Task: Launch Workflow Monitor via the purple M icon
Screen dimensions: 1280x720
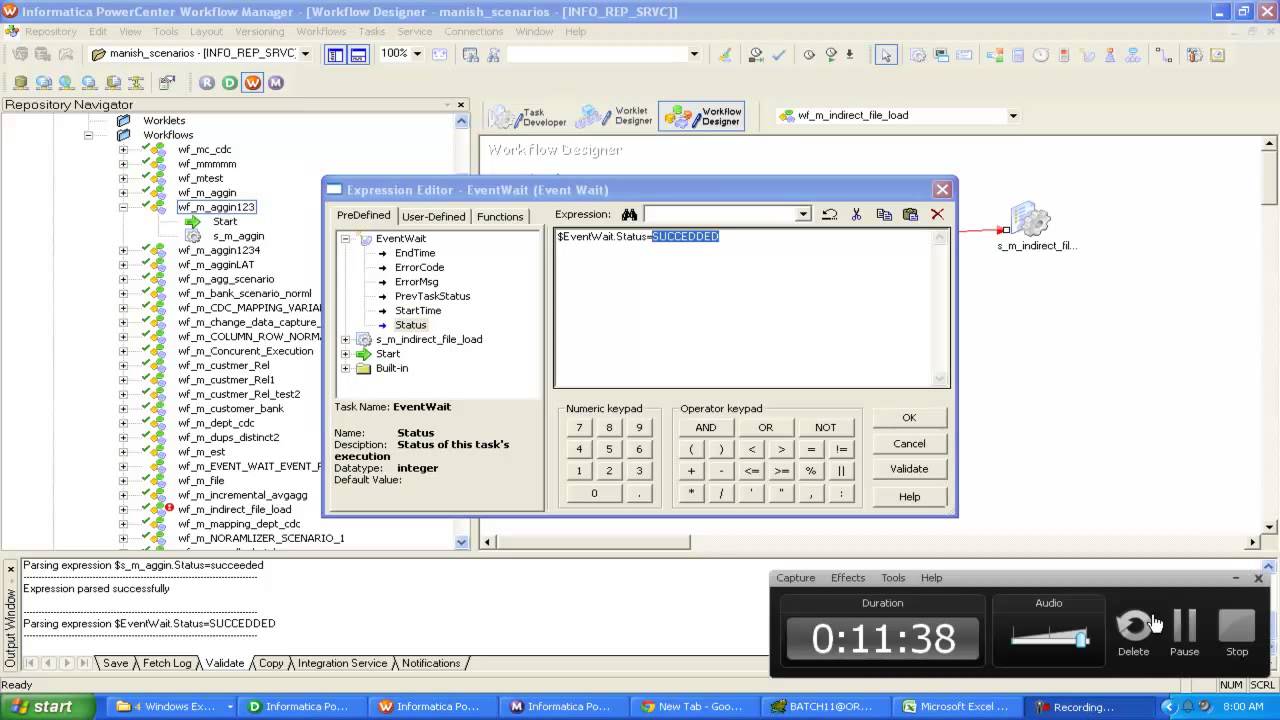Action: [x=276, y=83]
